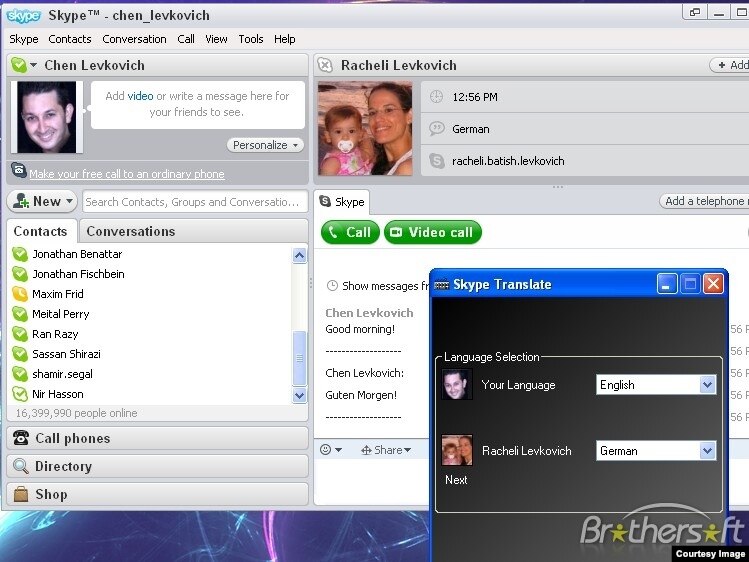The image size is (749, 562).
Task: Click Jonathan Benattar's status icon
Action: coord(20,254)
